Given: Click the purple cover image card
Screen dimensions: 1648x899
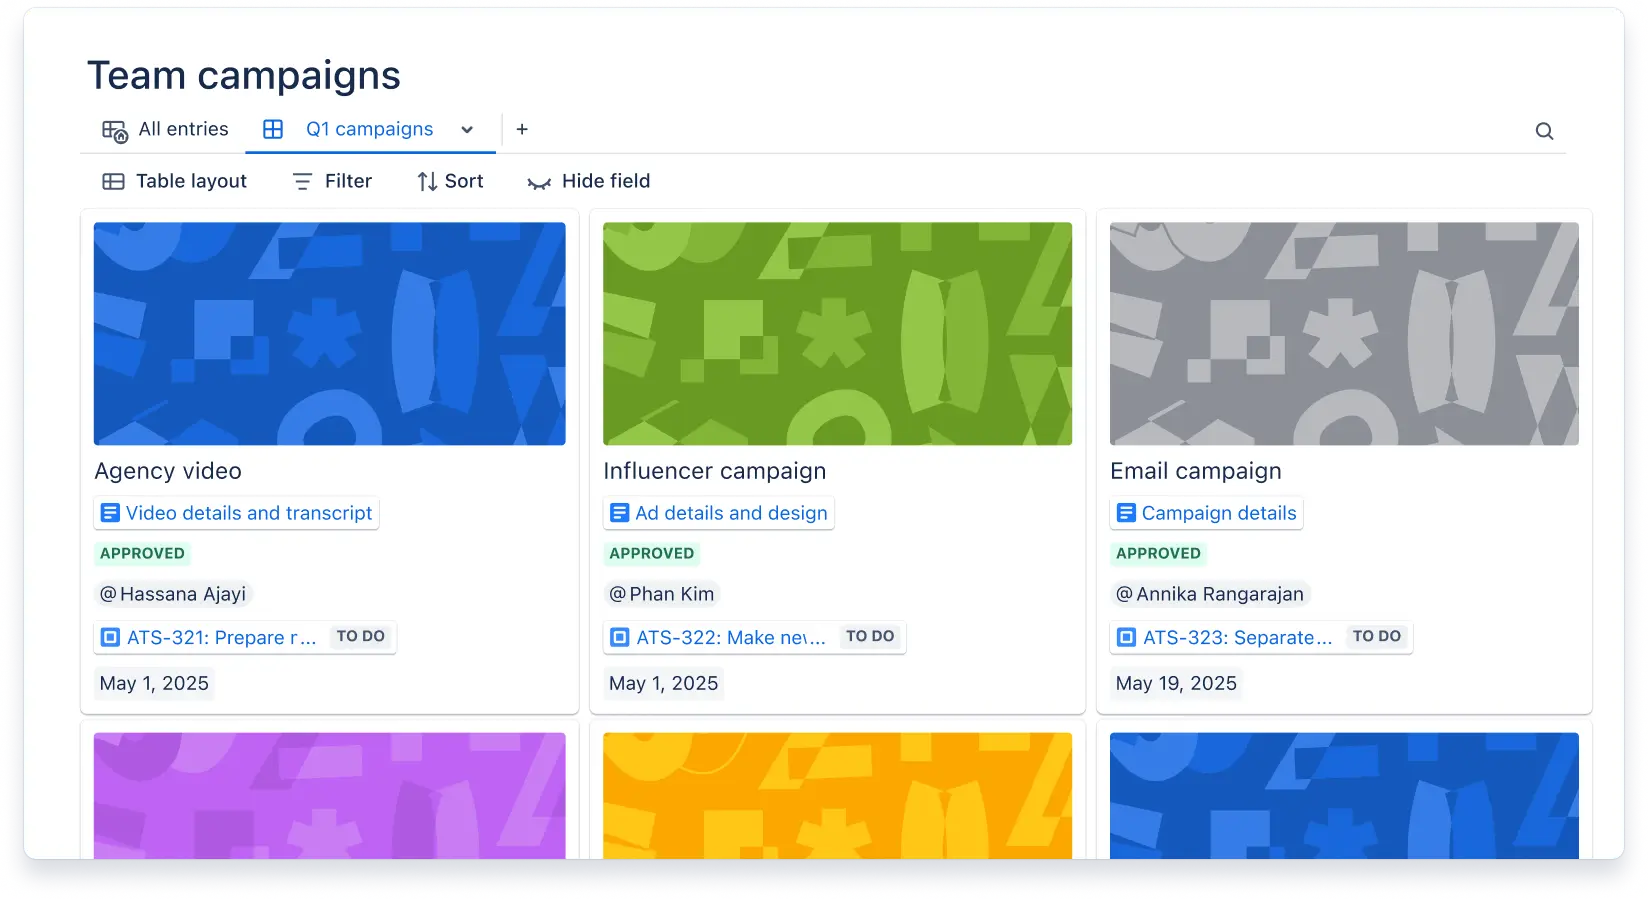Looking at the screenshot, I should click(x=330, y=796).
